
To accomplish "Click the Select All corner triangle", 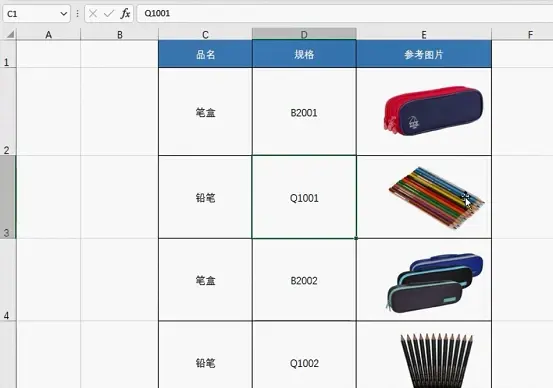I will pos(11,34).
